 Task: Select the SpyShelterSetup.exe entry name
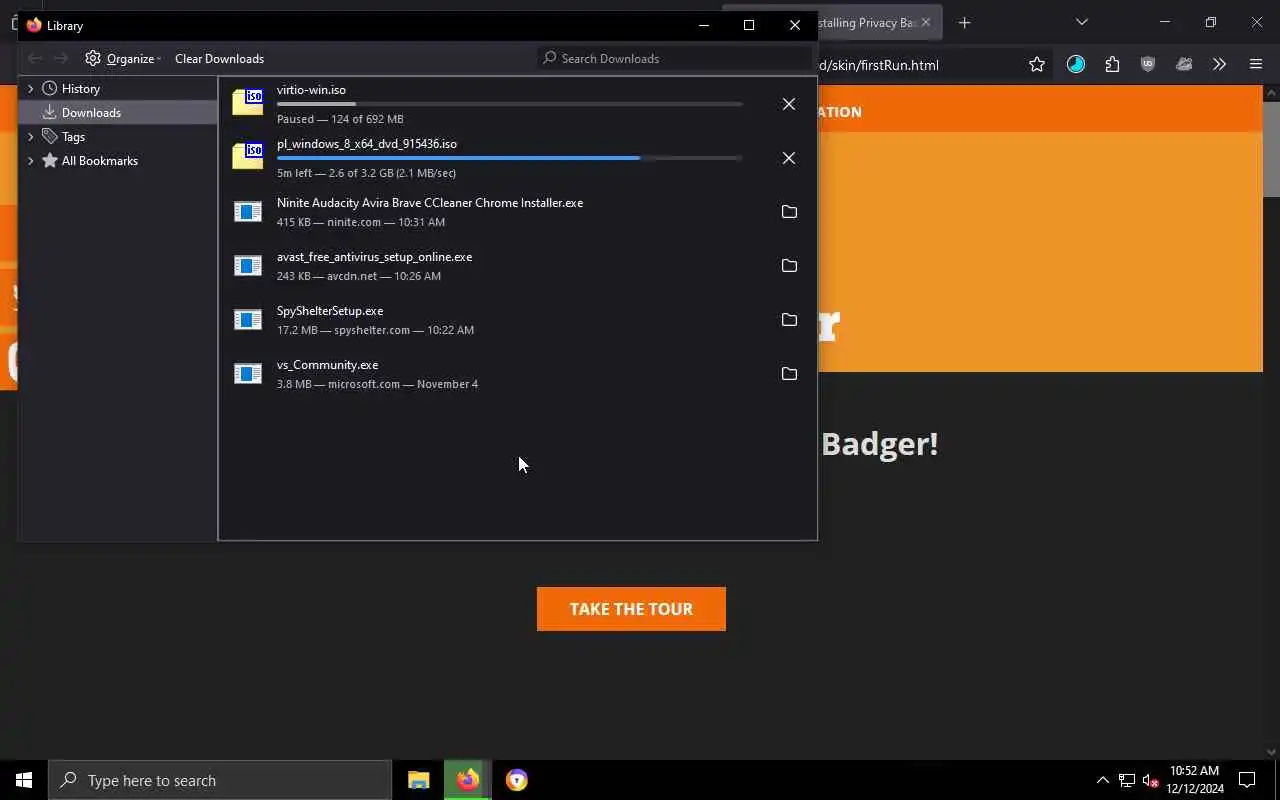click(x=330, y=311)
